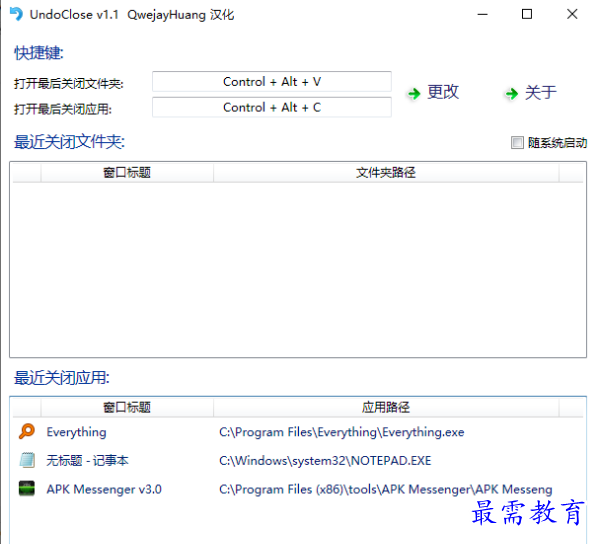Image resolution: width=593 pixels, height=544 pixels.
Task: Click the 最近关闭文件夹 section heading
Action: click(x=70, y=142)
